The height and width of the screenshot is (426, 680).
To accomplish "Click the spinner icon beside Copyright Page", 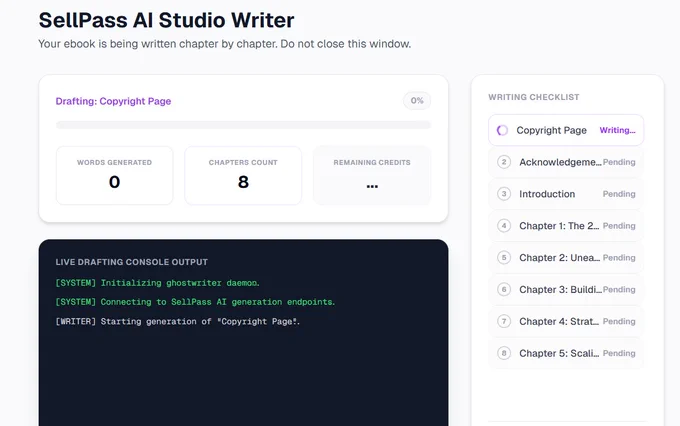I will click(x=502, y=130).
